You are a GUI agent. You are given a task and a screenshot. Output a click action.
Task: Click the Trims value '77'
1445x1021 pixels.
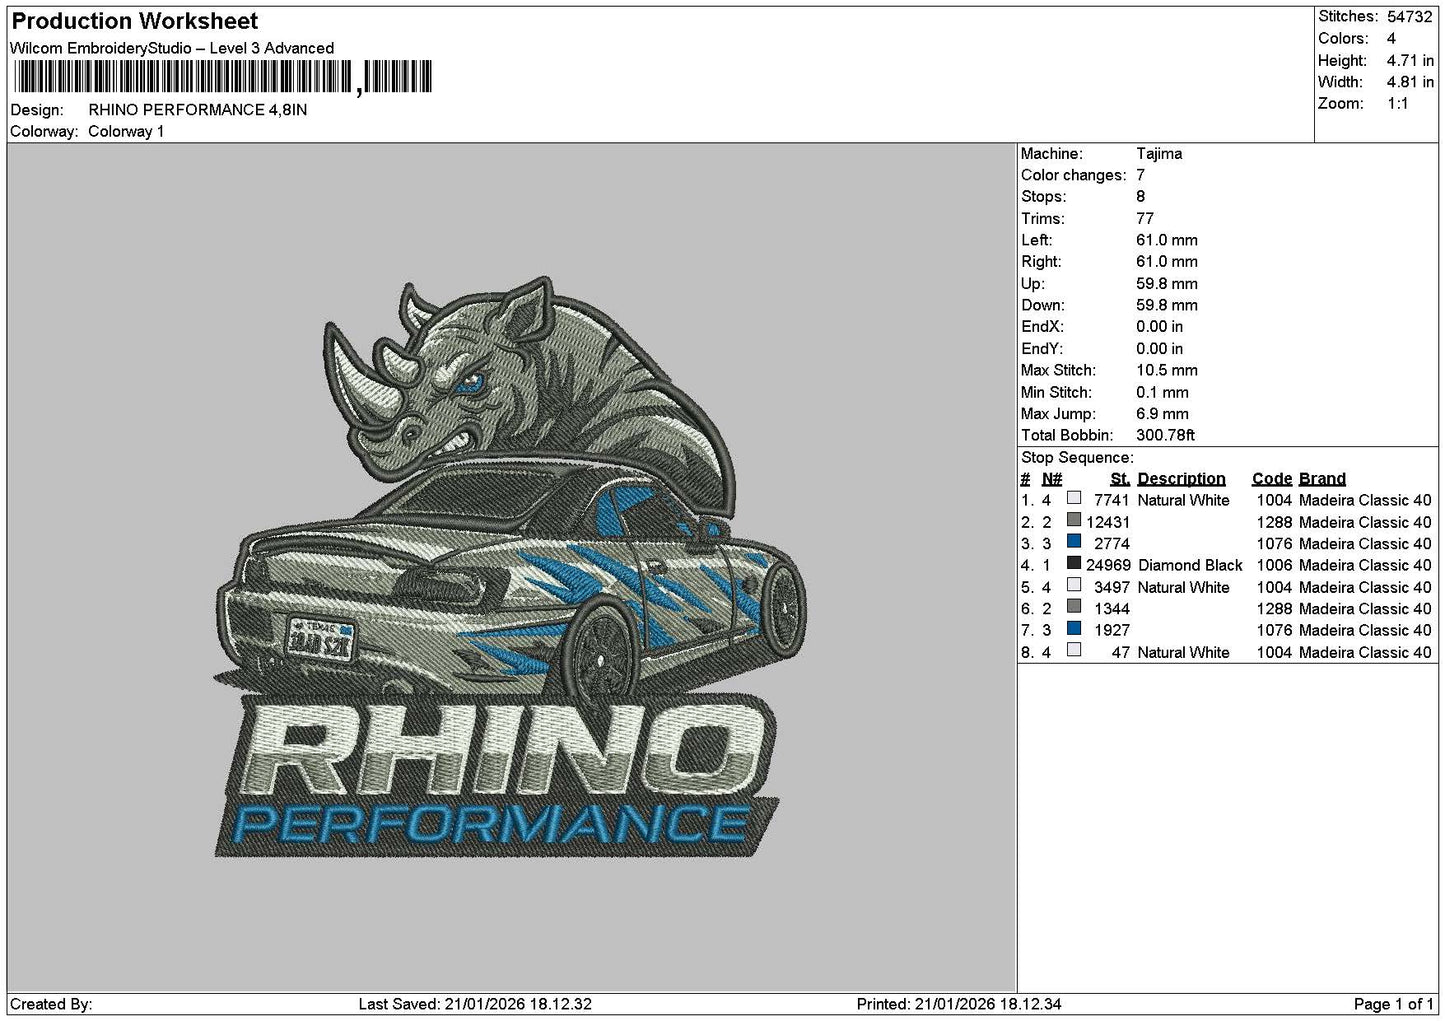tap(1145, 219)
